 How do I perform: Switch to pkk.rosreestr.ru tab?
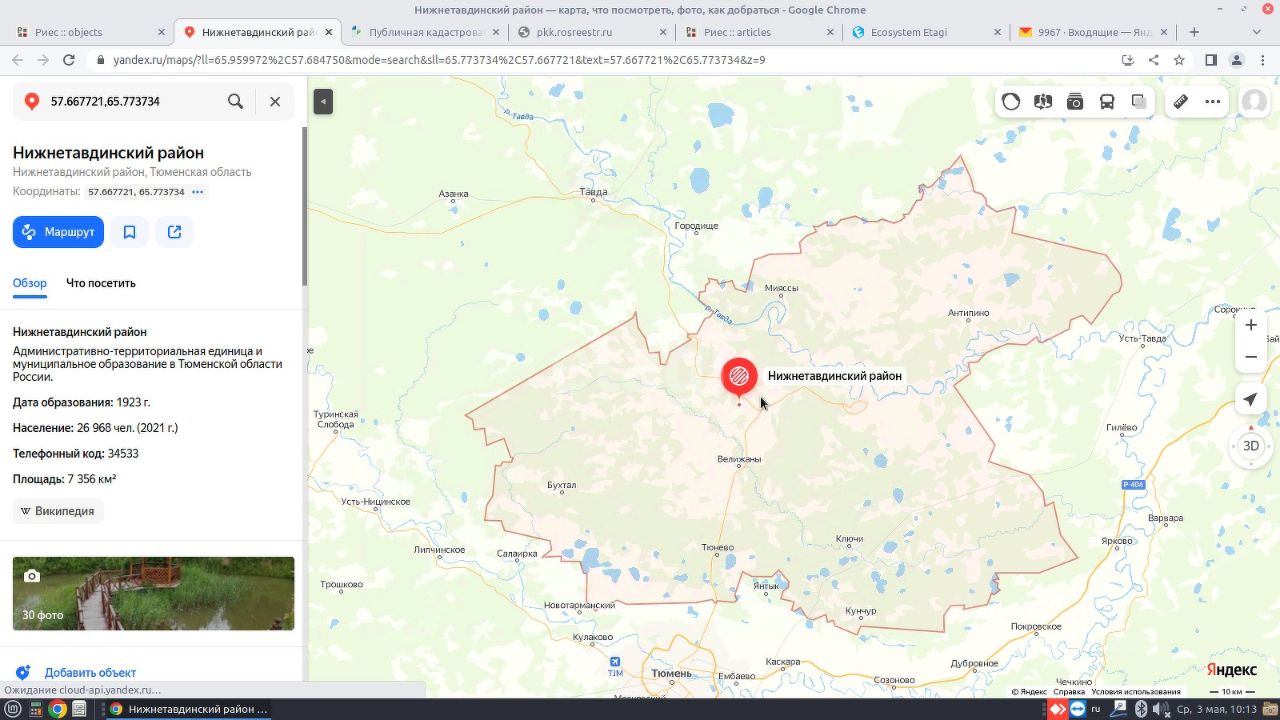pos(591,32)
